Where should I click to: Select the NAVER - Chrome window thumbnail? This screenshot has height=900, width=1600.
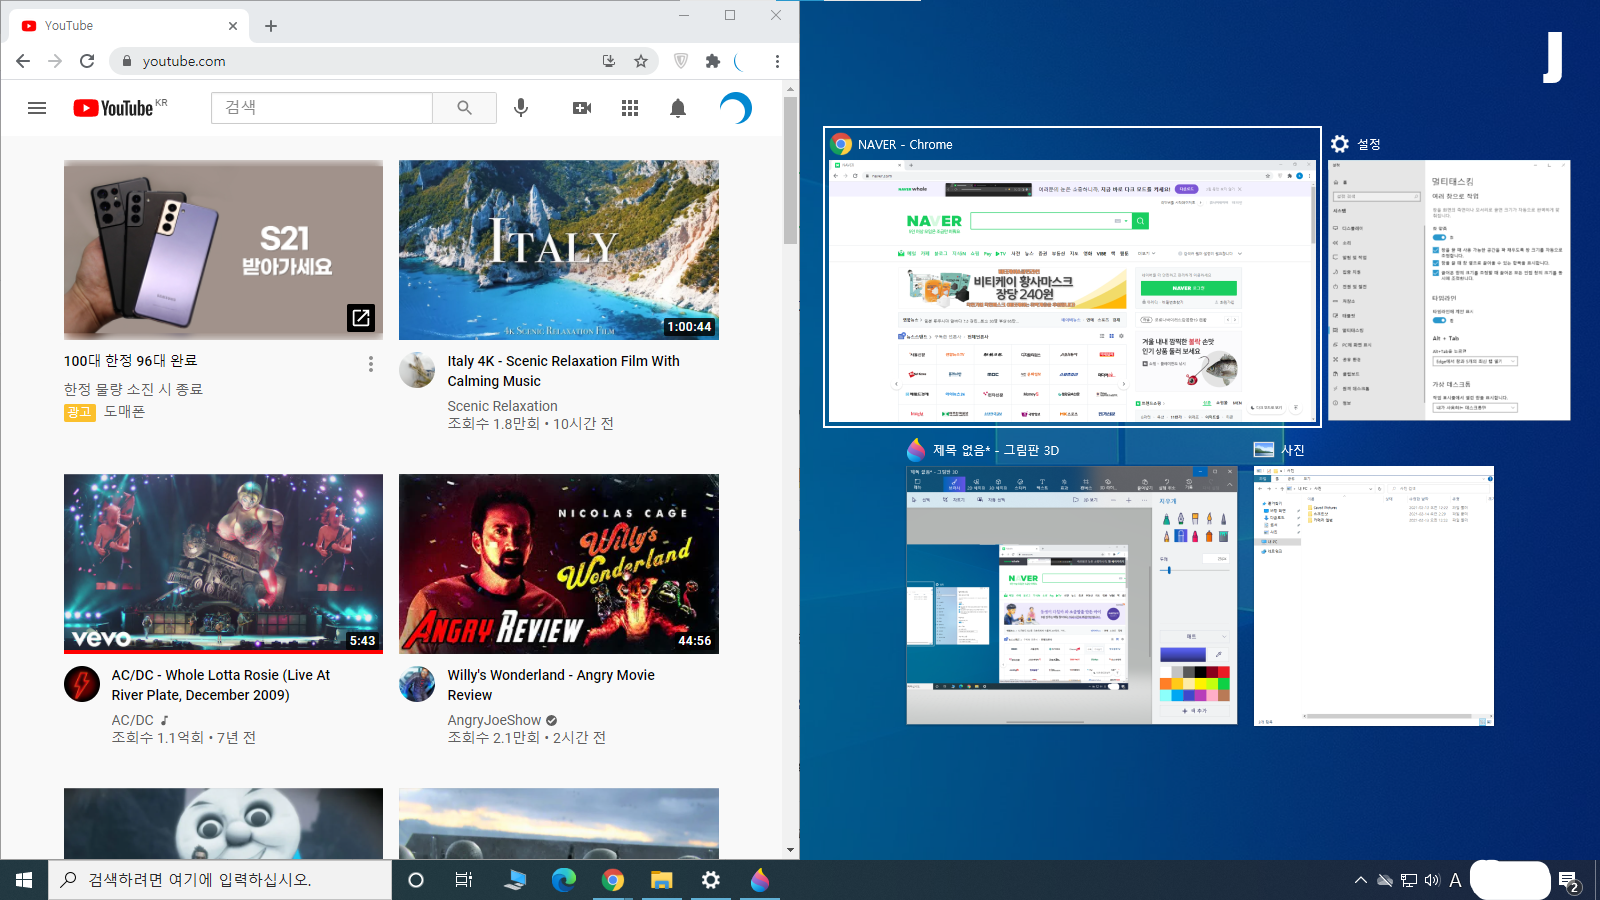tap(1072, 277)
